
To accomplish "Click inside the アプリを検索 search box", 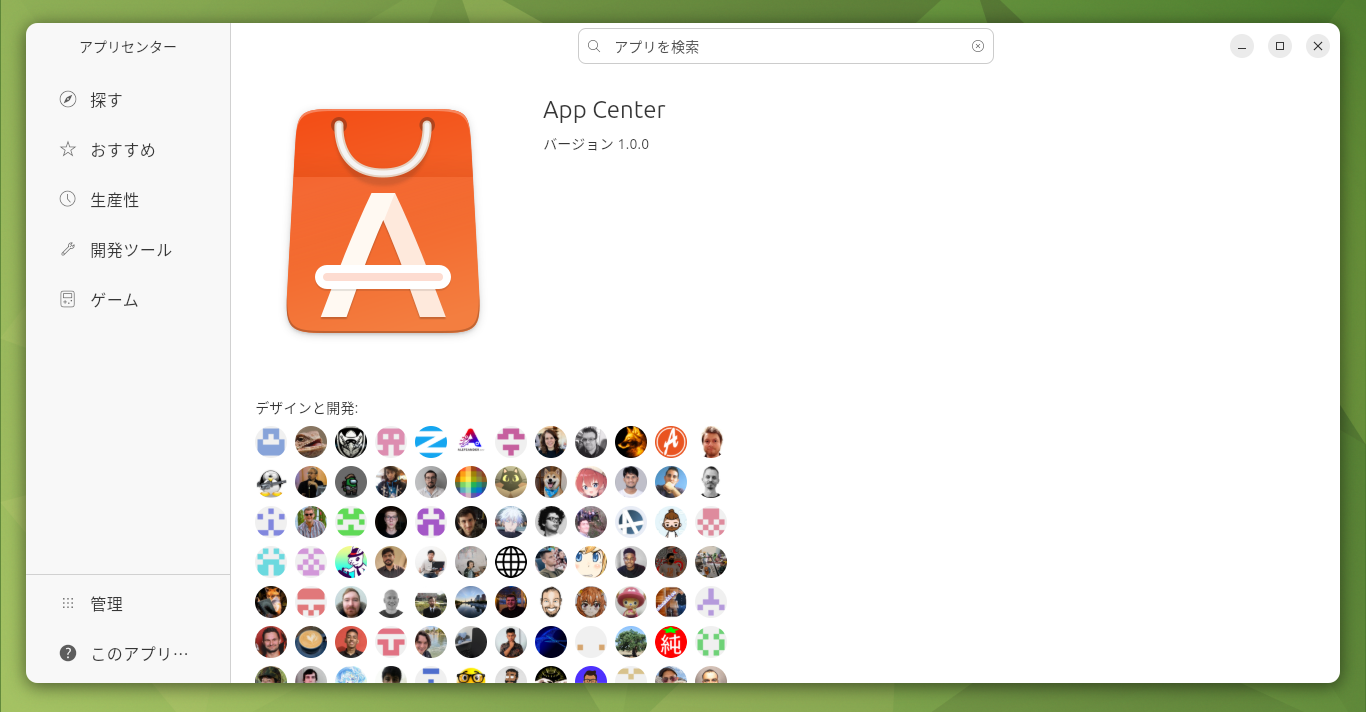I will pos(780,46).
